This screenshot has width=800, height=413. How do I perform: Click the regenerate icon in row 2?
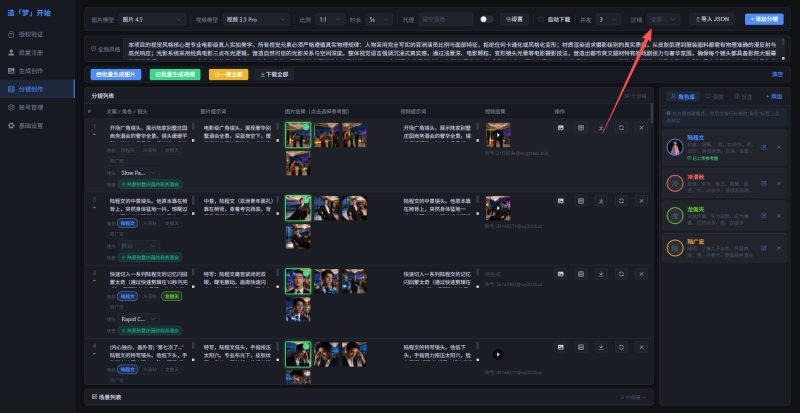622,200
